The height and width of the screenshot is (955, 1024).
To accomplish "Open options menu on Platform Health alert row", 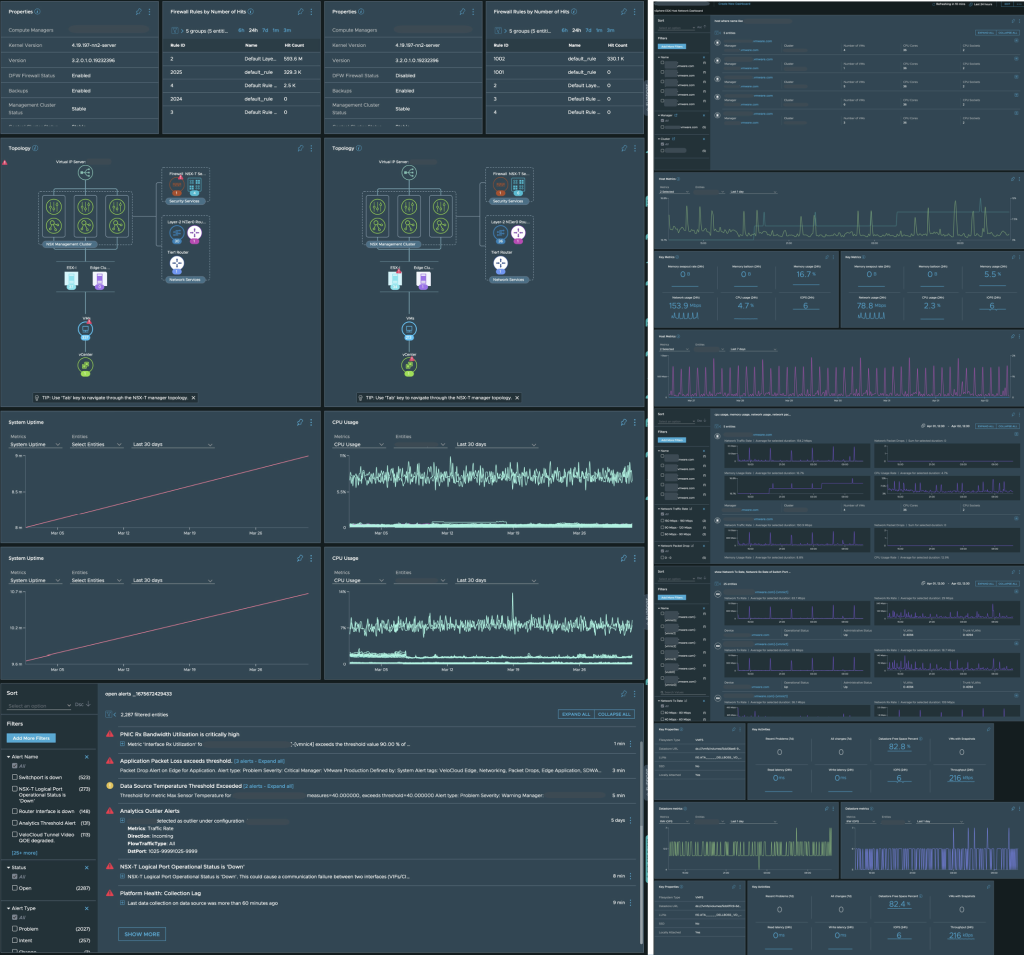I will pos(631,903).
